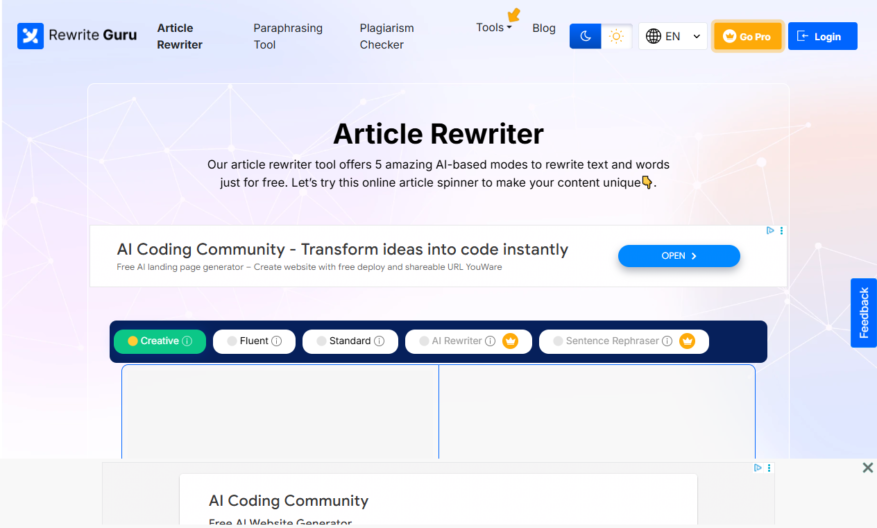
Task: Open the Paraphrasing Tool nav item
Action: 287,36
